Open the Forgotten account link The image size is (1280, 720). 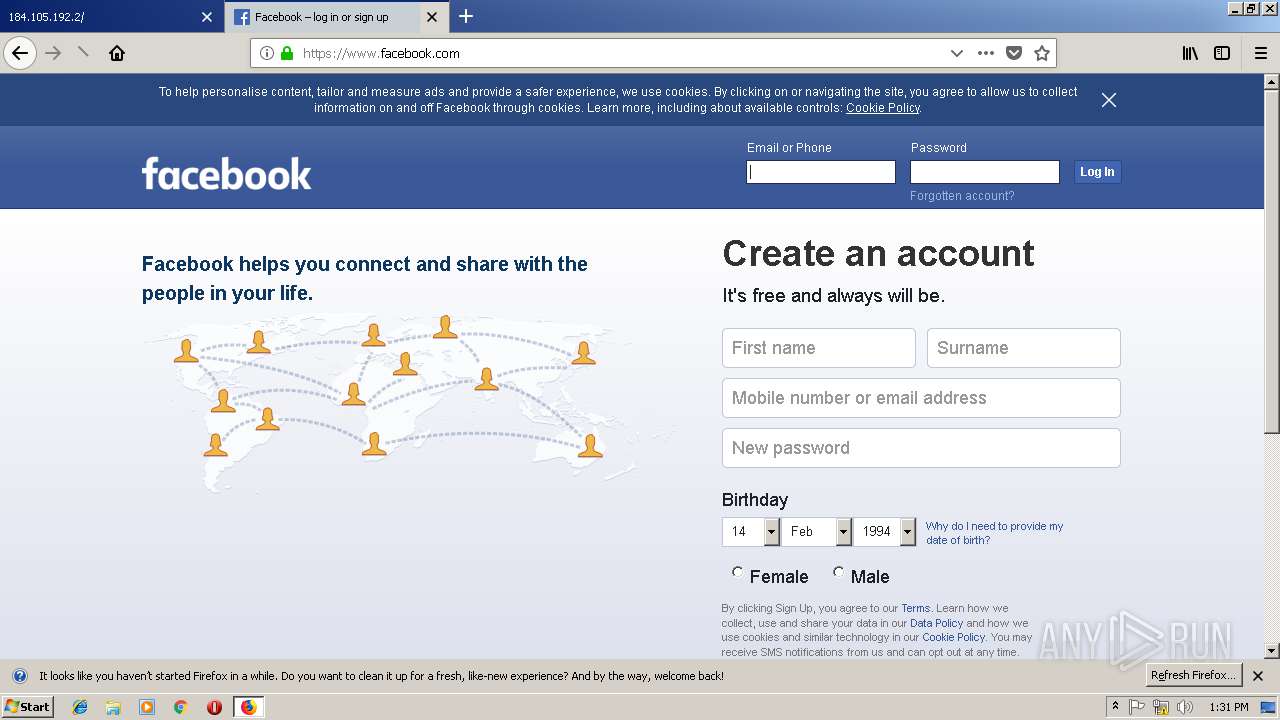(962, 196)
